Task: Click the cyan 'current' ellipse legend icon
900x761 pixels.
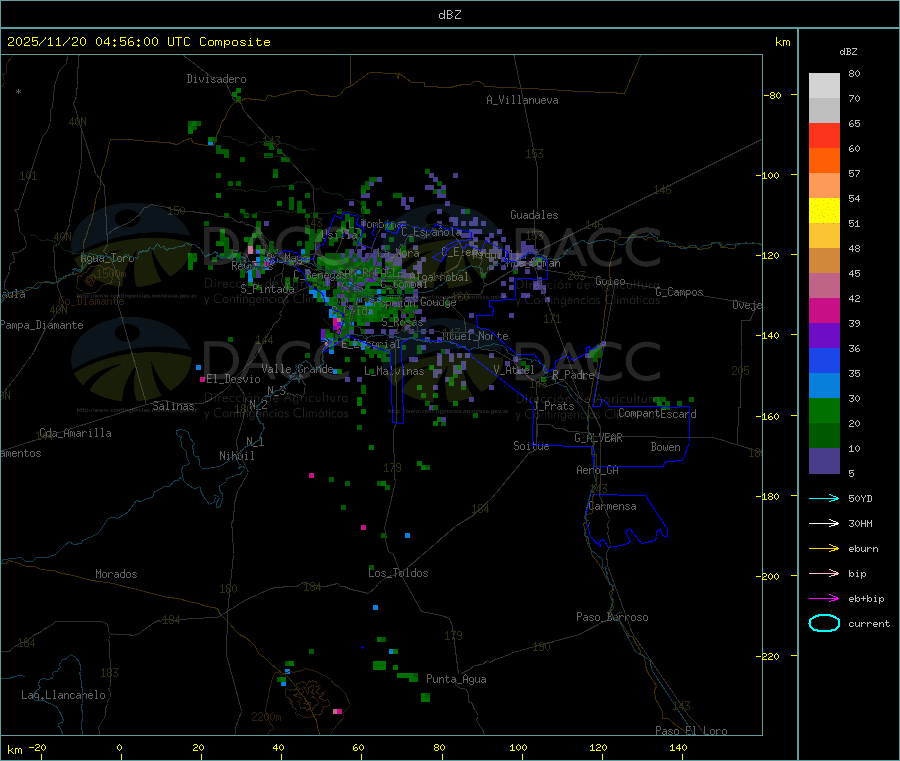Action: 824,623
